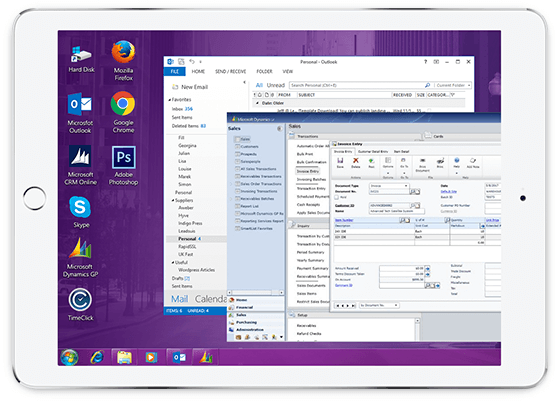This screenshot has height=402, width=559.
Task: Launch Mozilla Firefox from the desktop
Action: (123, 60)
